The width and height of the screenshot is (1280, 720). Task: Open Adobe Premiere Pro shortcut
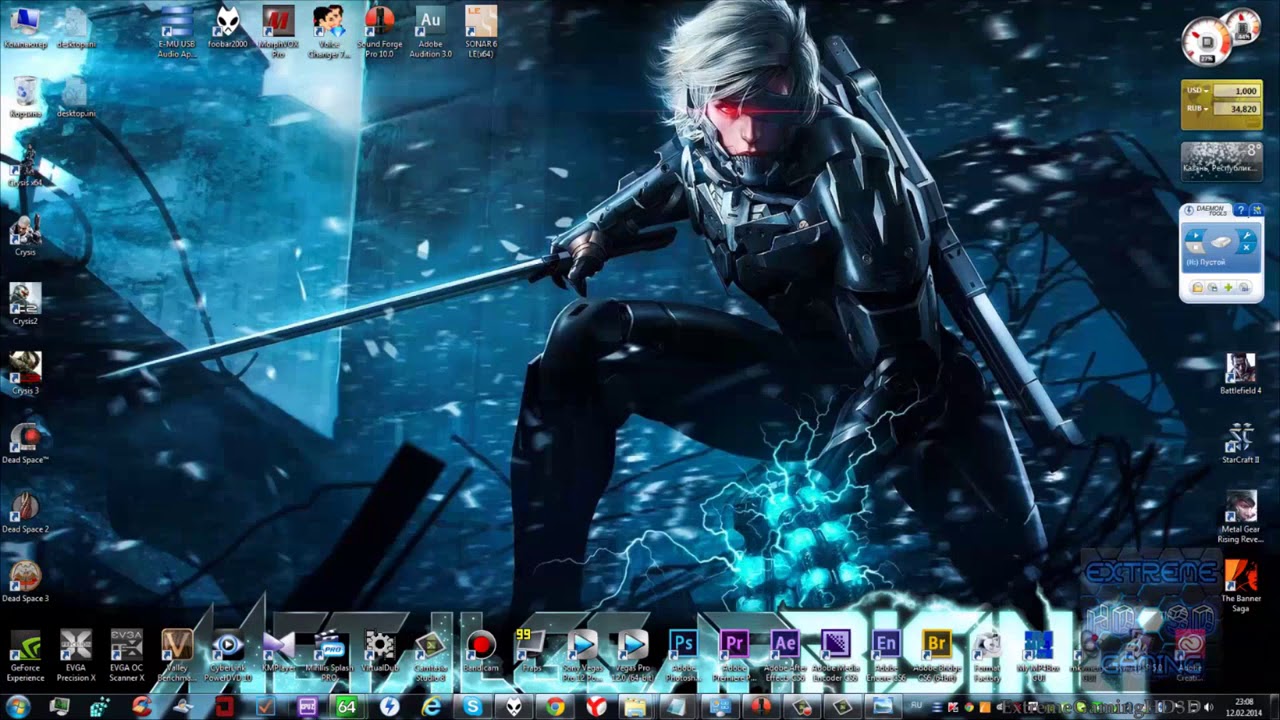coord(734,655)
